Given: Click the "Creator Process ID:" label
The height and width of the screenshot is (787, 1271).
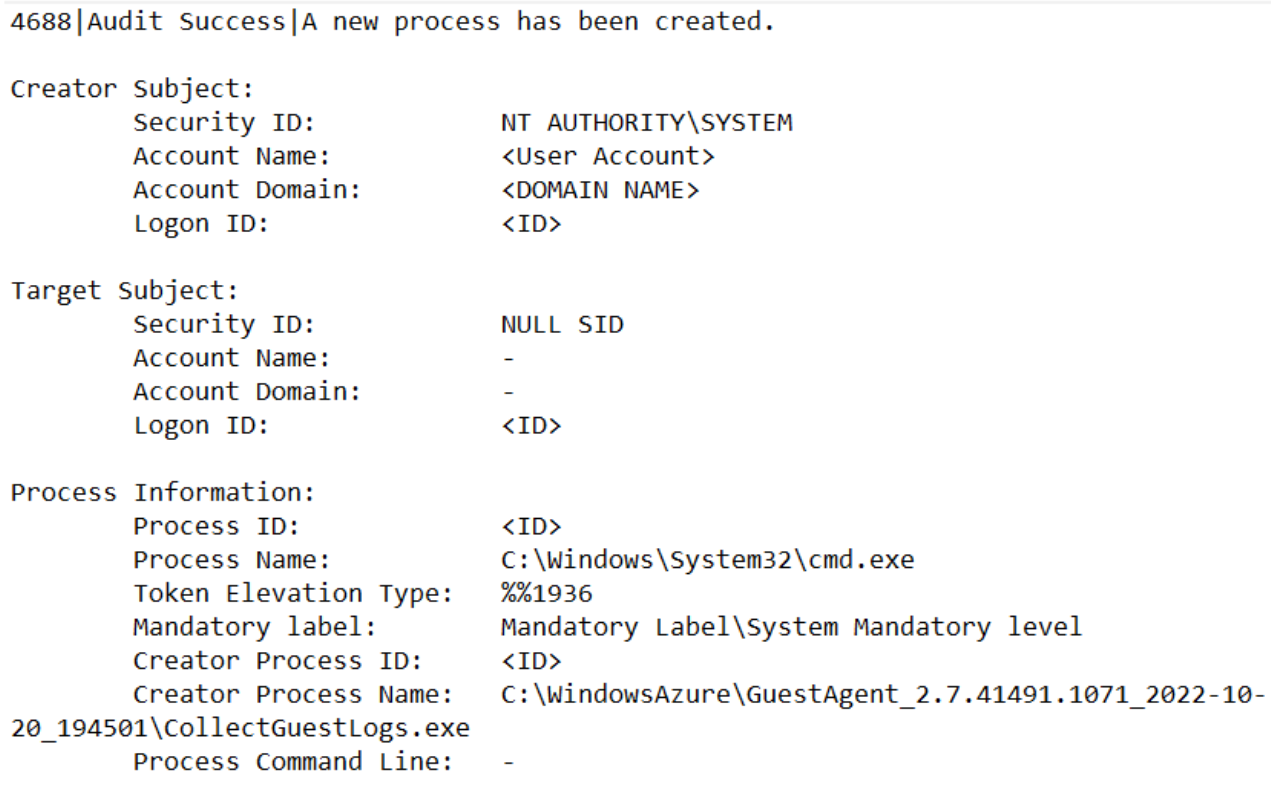Looking at the screenshot, I should (278, 661).
